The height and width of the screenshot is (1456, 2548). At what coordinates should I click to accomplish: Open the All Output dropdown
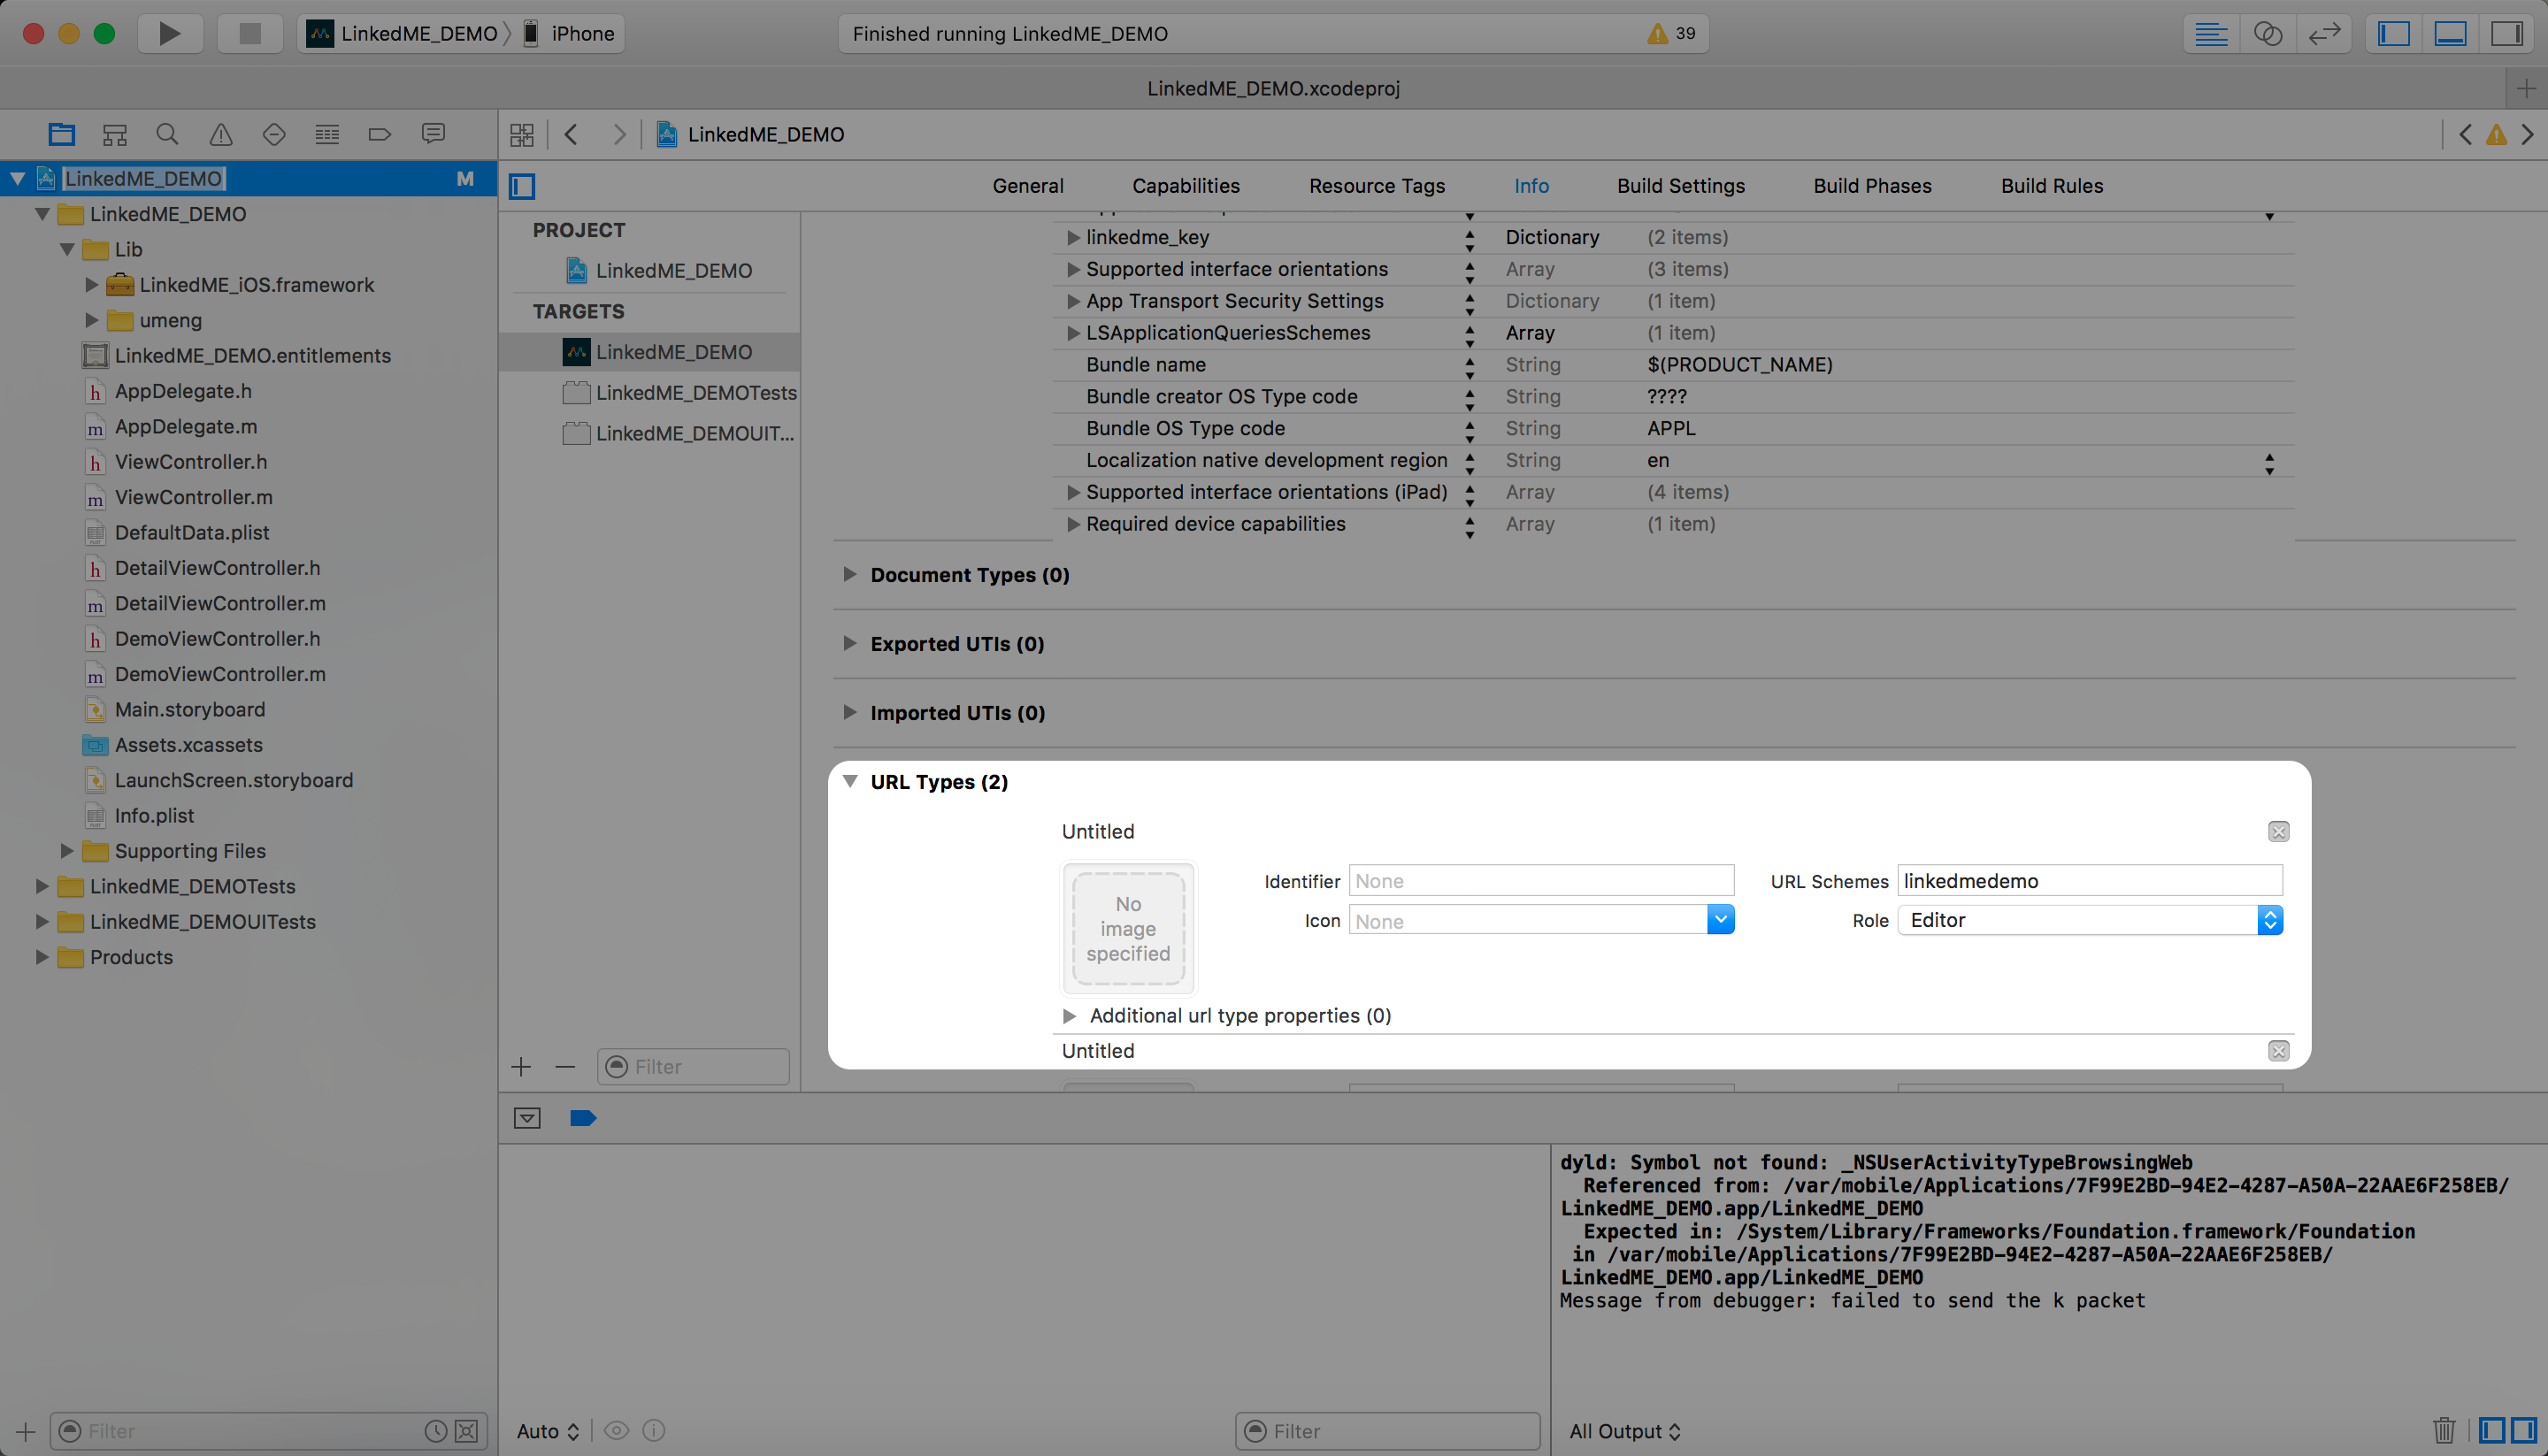coord(1625,1431)
